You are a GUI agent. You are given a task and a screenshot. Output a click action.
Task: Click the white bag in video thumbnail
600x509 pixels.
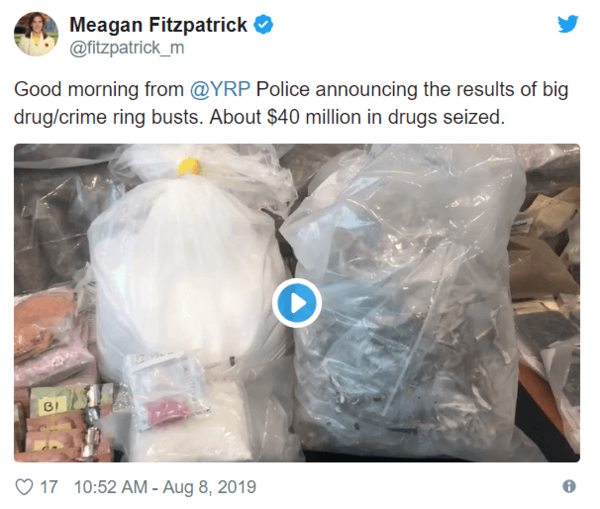(x=188, y=268)
